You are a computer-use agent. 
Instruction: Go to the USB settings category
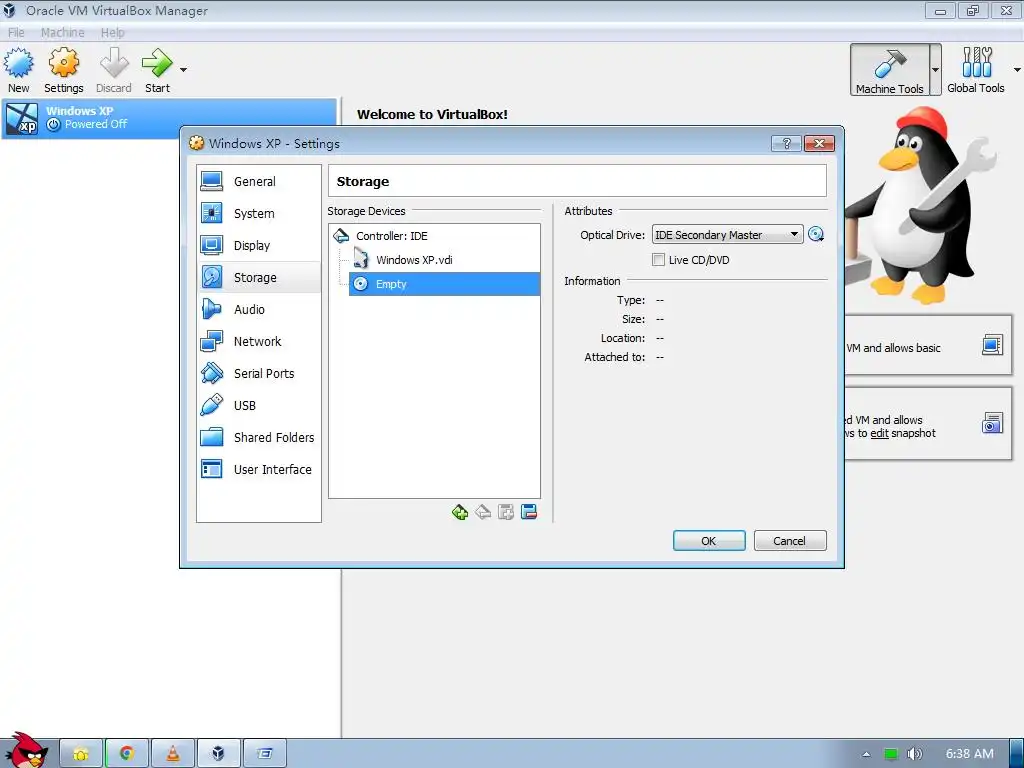pyautogui.click(x=259, y=406)
